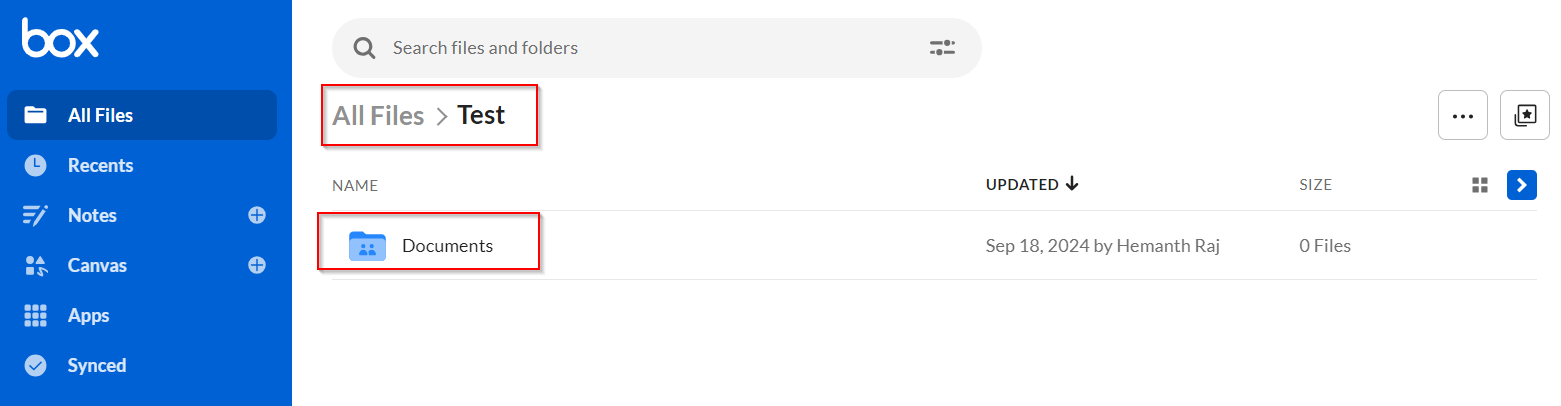Viewport: 1561px width, 406px height.
Task: Open All Files in the sidebar
Action: (142, 115)
